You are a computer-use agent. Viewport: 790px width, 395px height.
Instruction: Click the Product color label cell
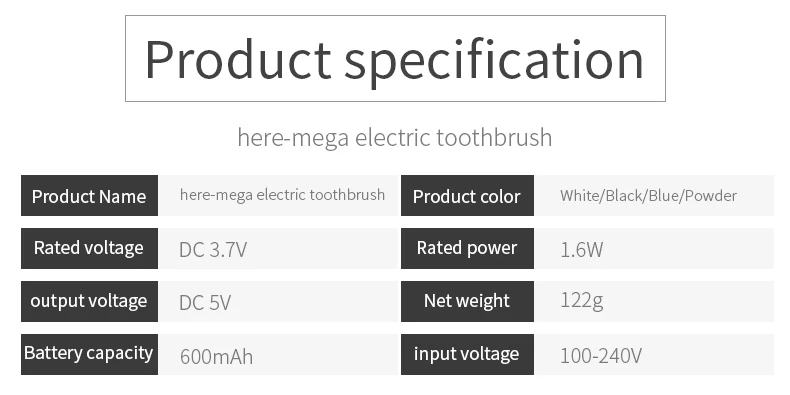(x=467, y=195)
